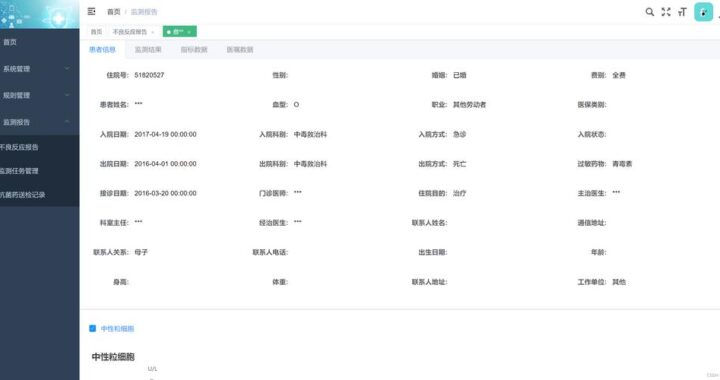
Task: Click the occupation value 其他劳动者
Action: coord(469,105)
